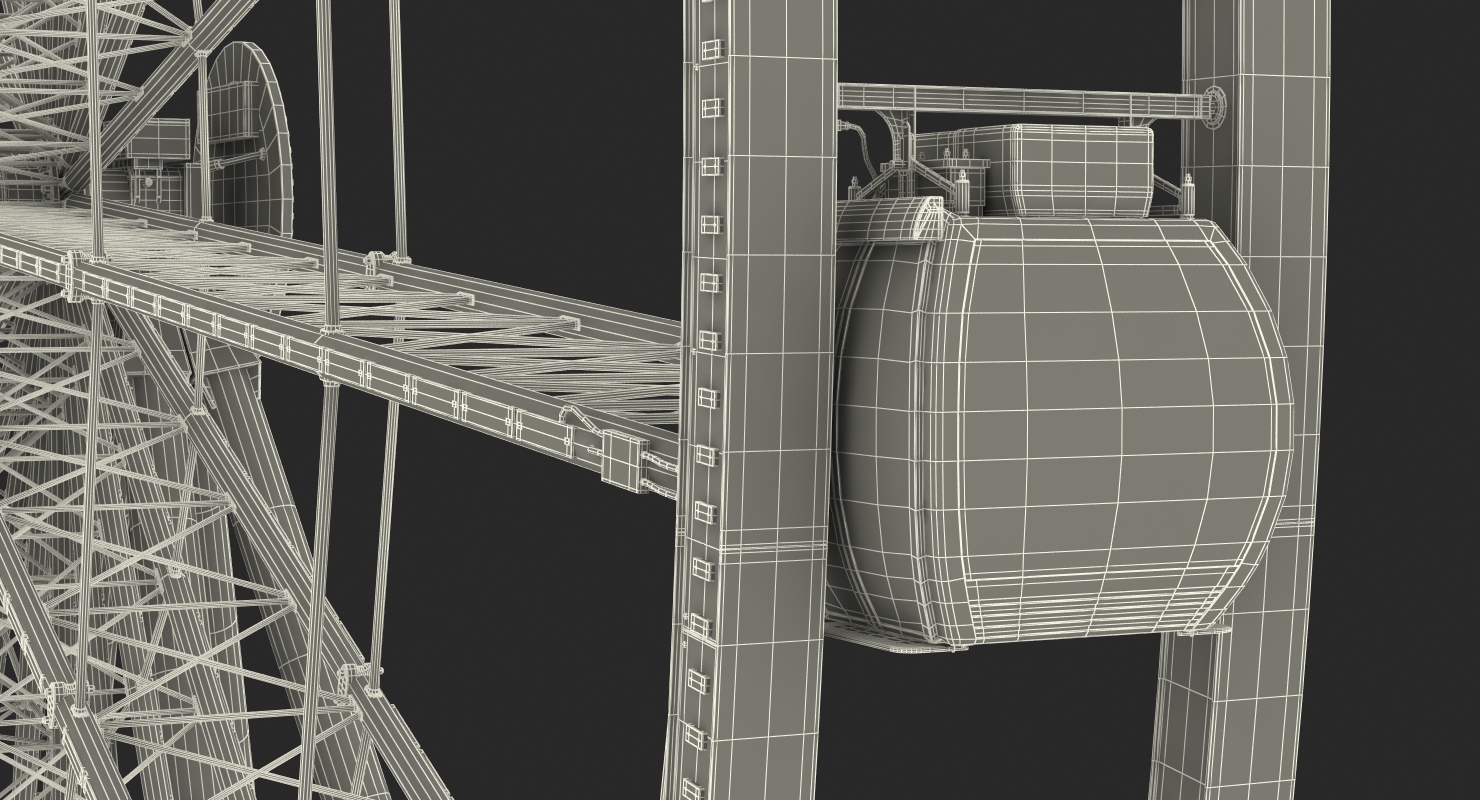Viewport: 1480px width, 800px height.
Task: Select the long horizontal lattice spoke truss
Action: 340,330
